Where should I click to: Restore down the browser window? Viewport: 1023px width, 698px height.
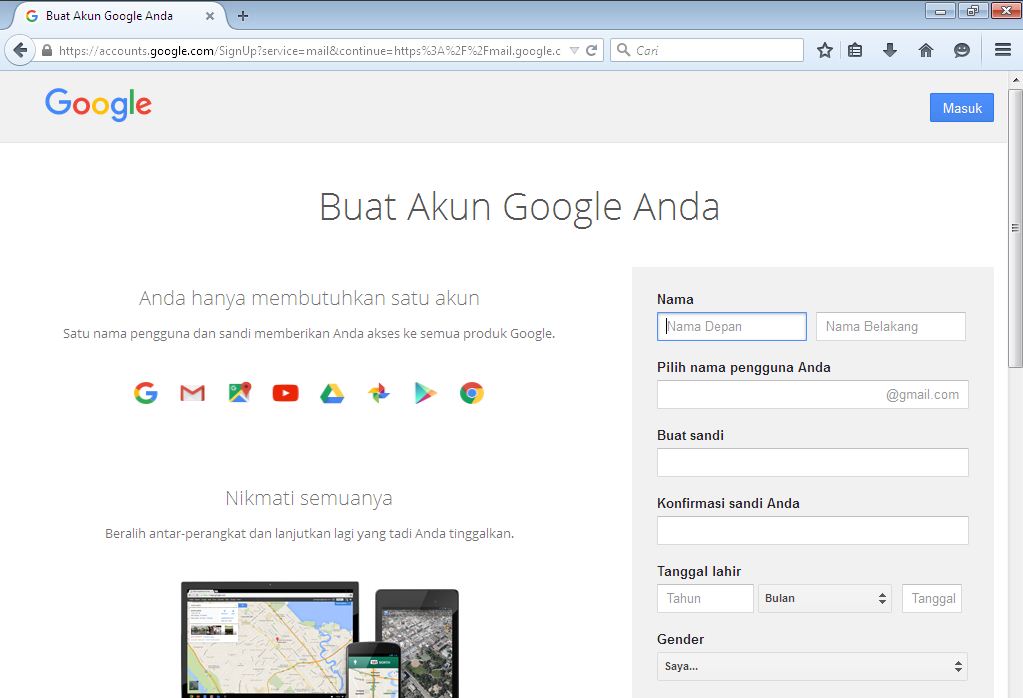coord(973,10)
